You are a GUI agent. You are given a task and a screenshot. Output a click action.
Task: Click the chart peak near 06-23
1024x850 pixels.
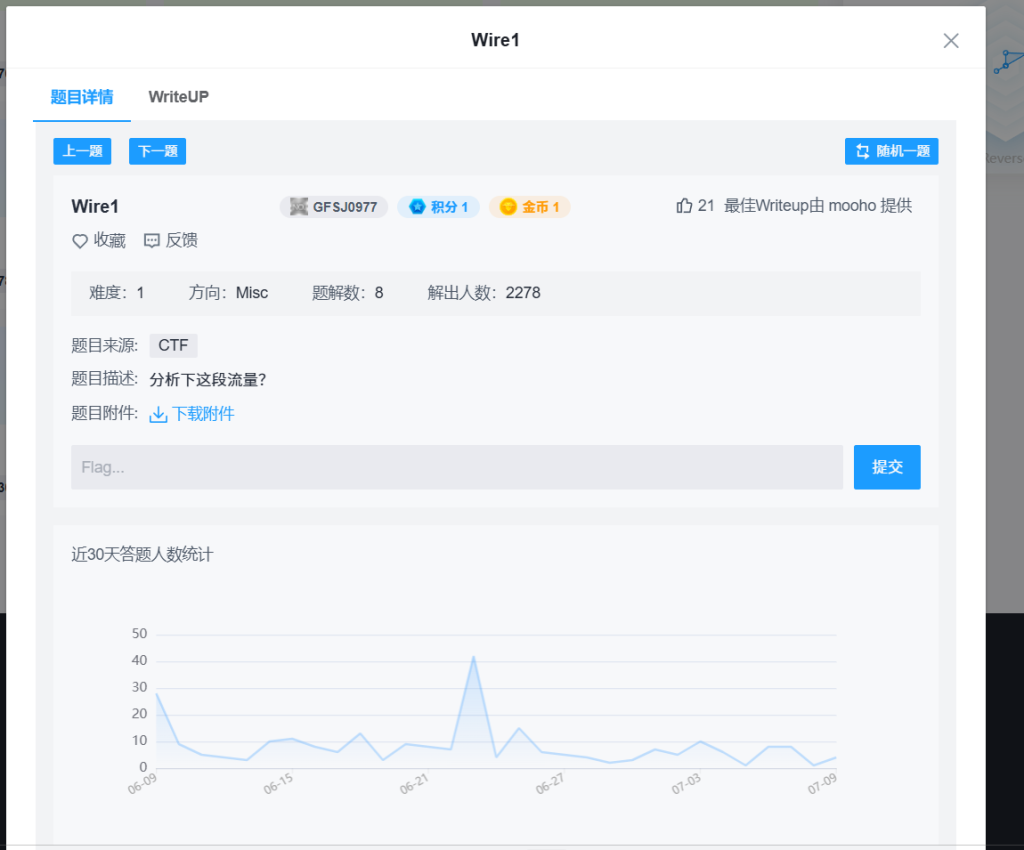pyautogui.click(x=473, y=657)
